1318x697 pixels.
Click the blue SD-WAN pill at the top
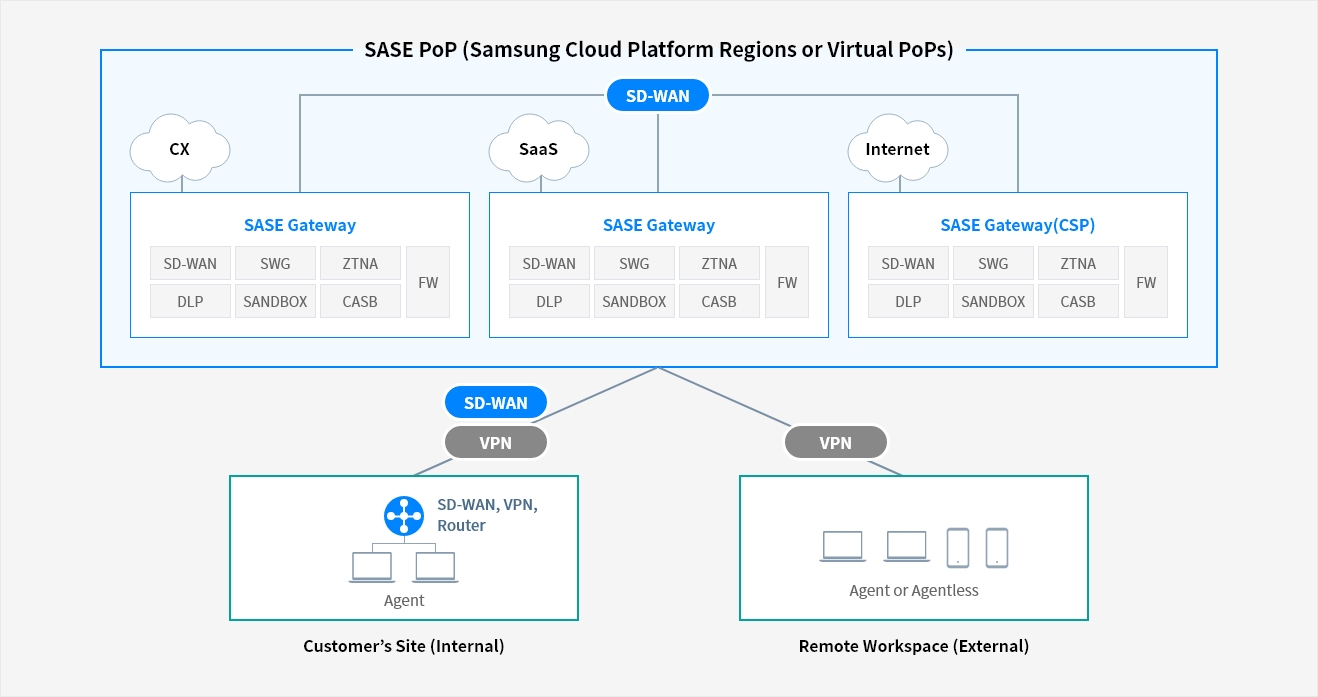(658, 96)
